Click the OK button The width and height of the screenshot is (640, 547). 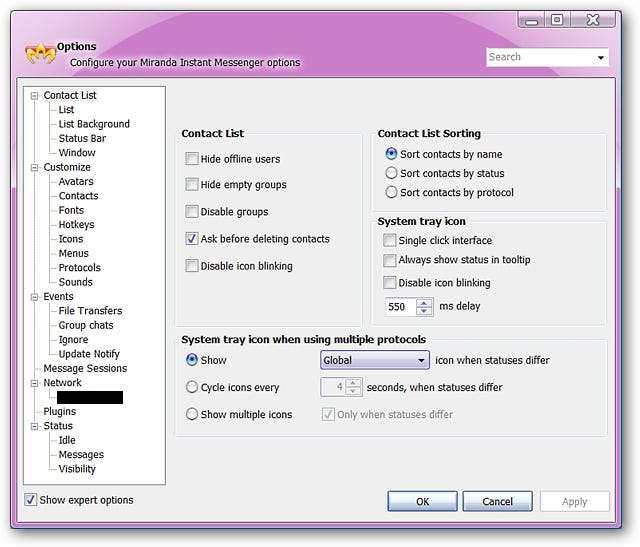(x=422, y=501)
